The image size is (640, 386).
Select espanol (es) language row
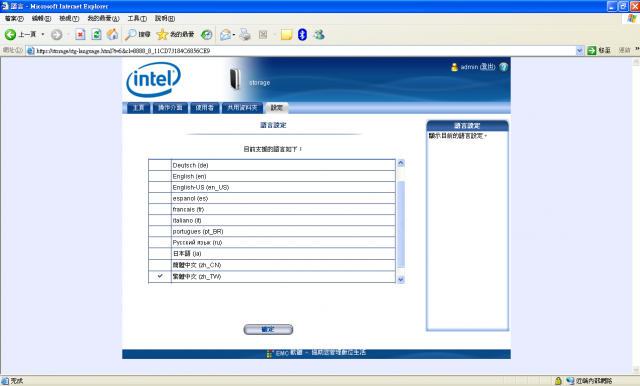272,198
